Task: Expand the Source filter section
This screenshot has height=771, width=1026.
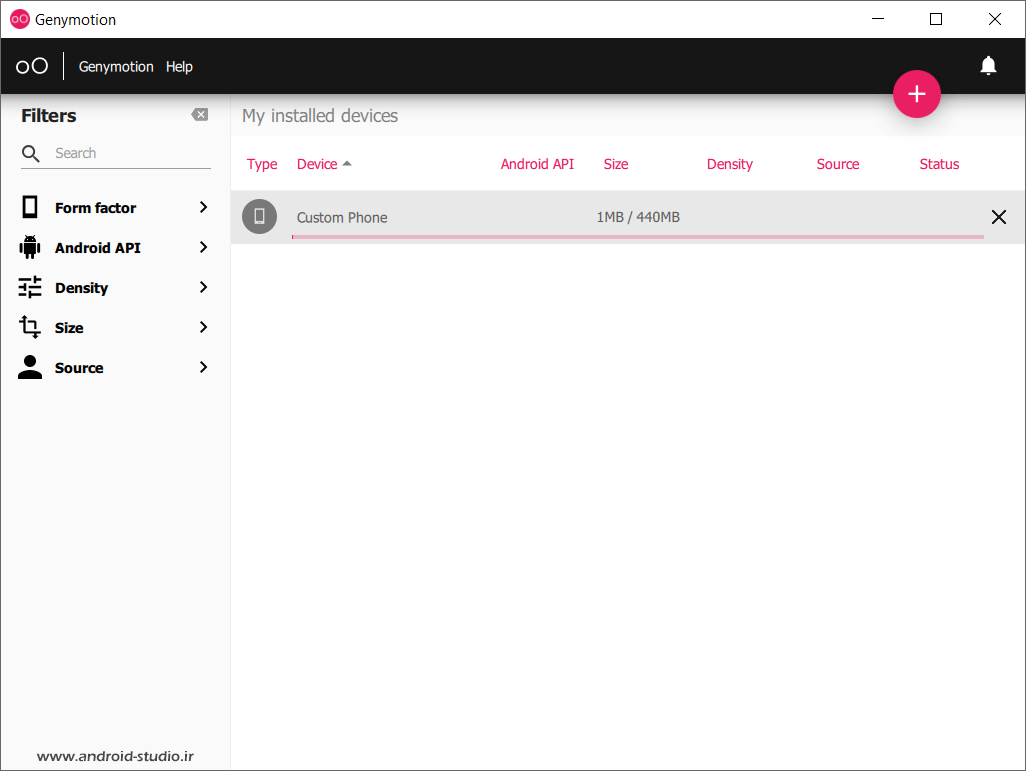Action: coord(203,367)
